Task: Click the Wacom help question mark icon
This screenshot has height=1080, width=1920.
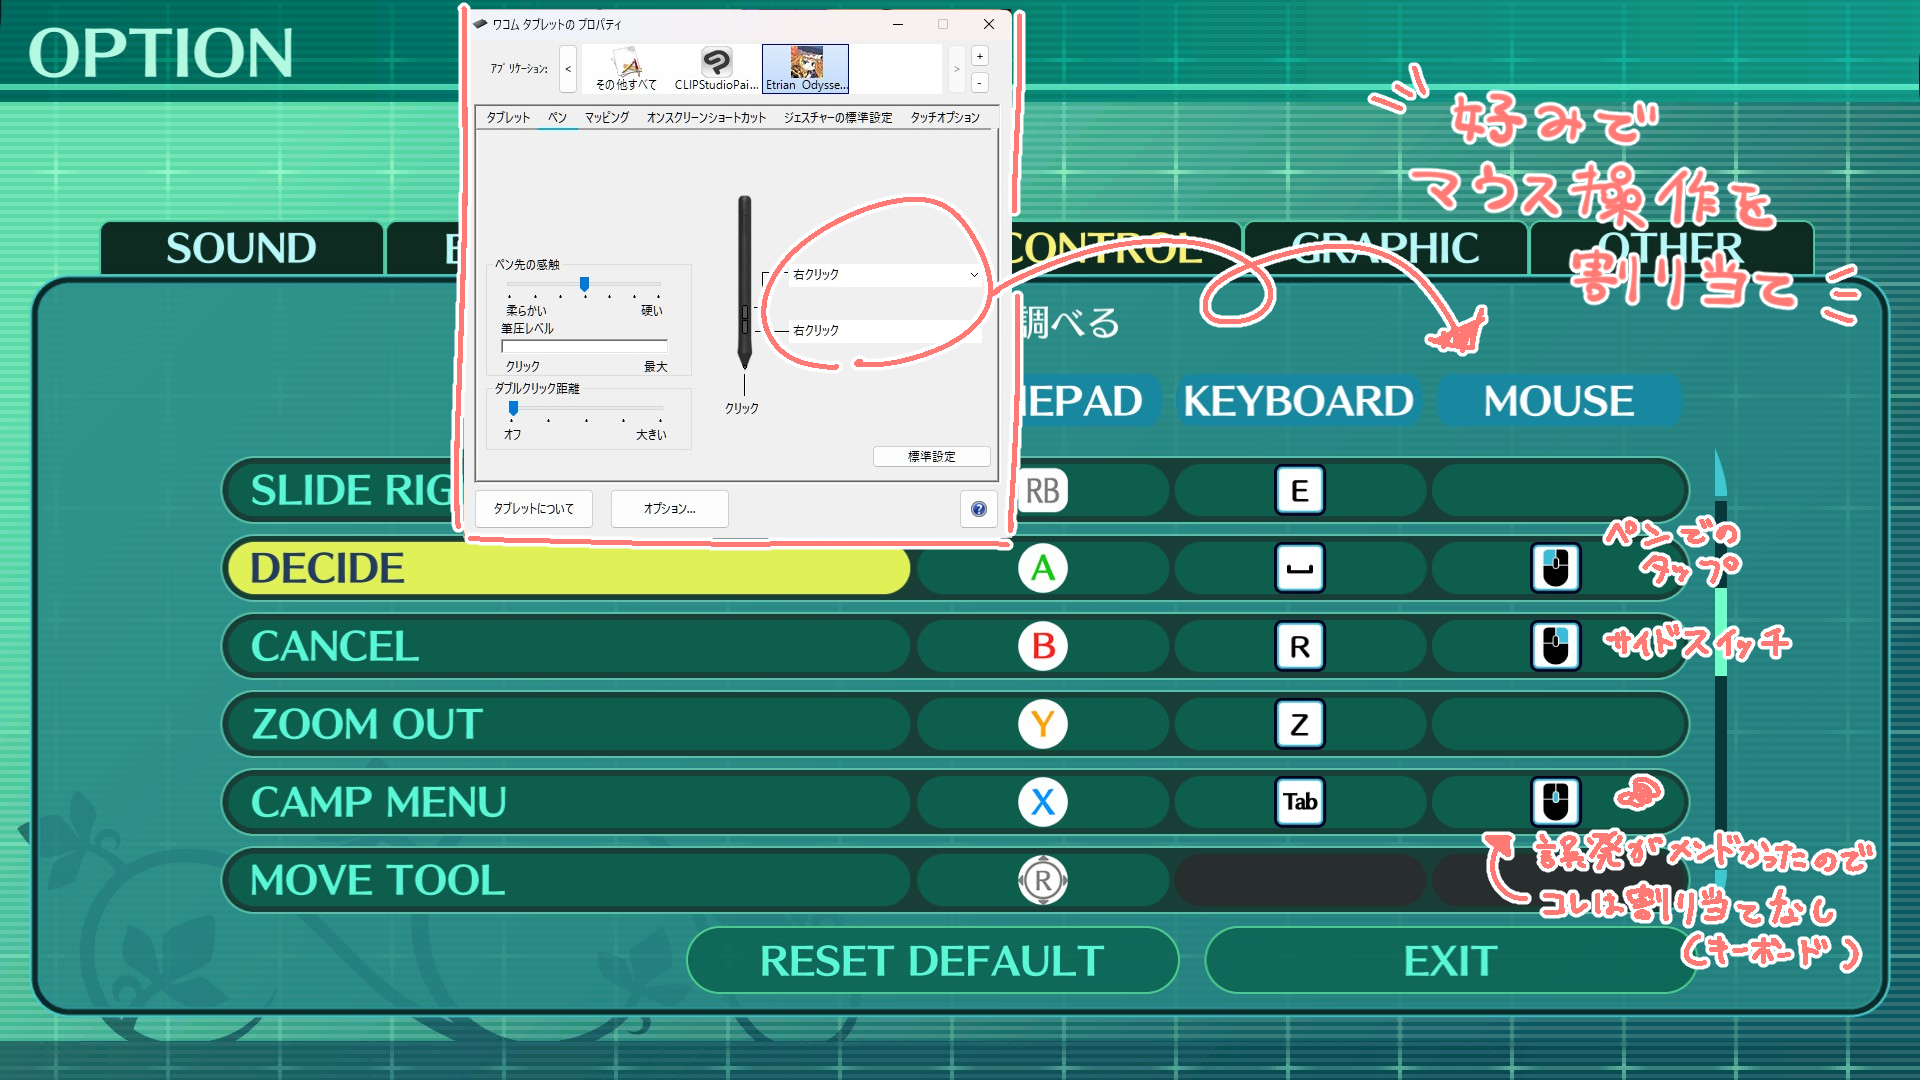Action: click(x=979, y=509)
